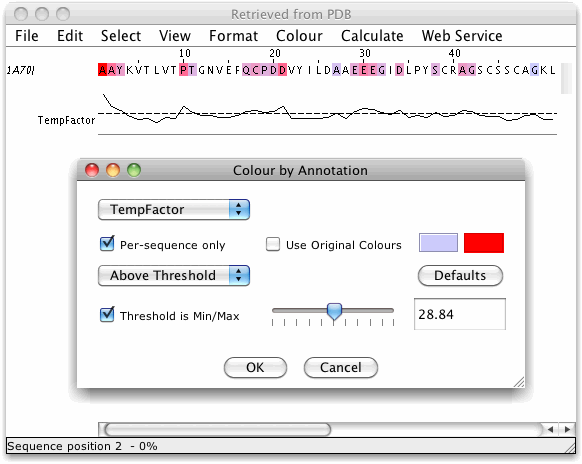Click the green zoom button of Colour by Annotation dialog

[x=134, y=170]
